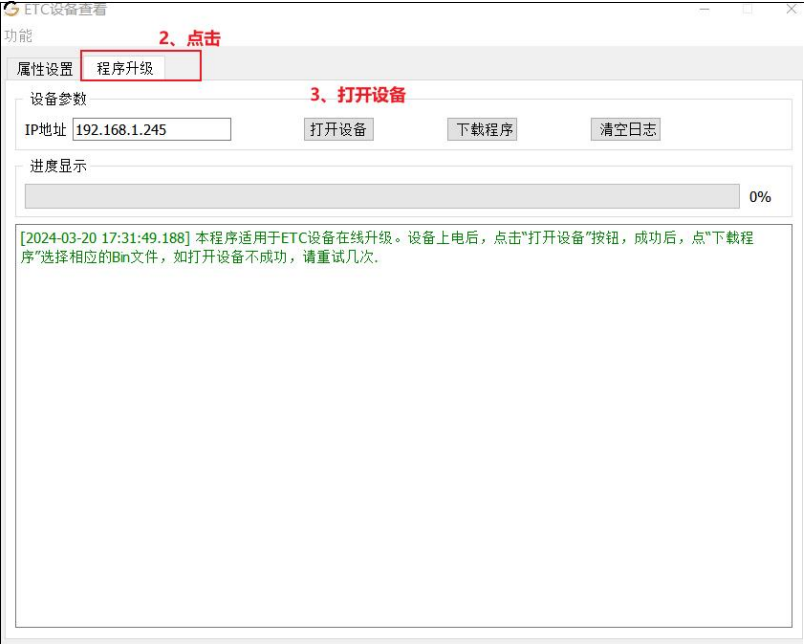Click the red 3、打开设备 annotation
Screen dimensions: 804x644
358,95
